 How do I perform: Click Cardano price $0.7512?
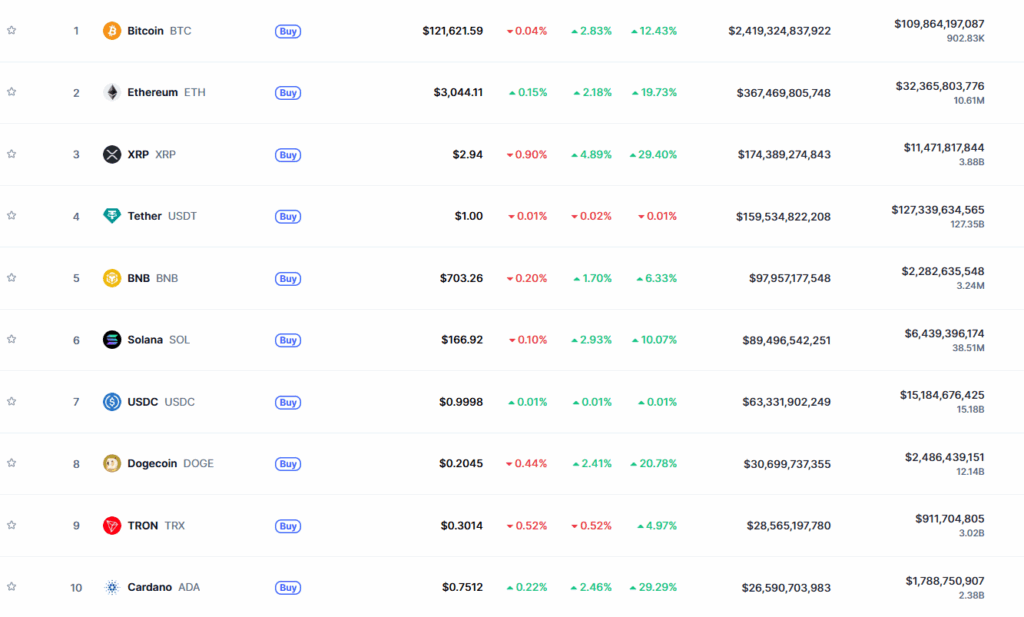point(462,587)
